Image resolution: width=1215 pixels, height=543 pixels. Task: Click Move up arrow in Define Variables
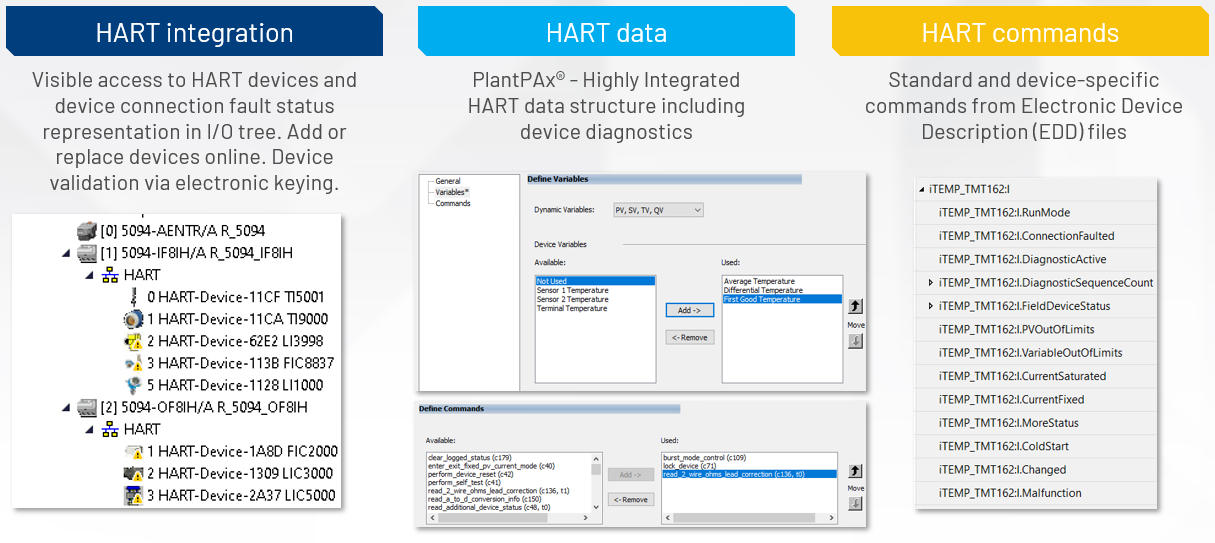click(856, 306)
